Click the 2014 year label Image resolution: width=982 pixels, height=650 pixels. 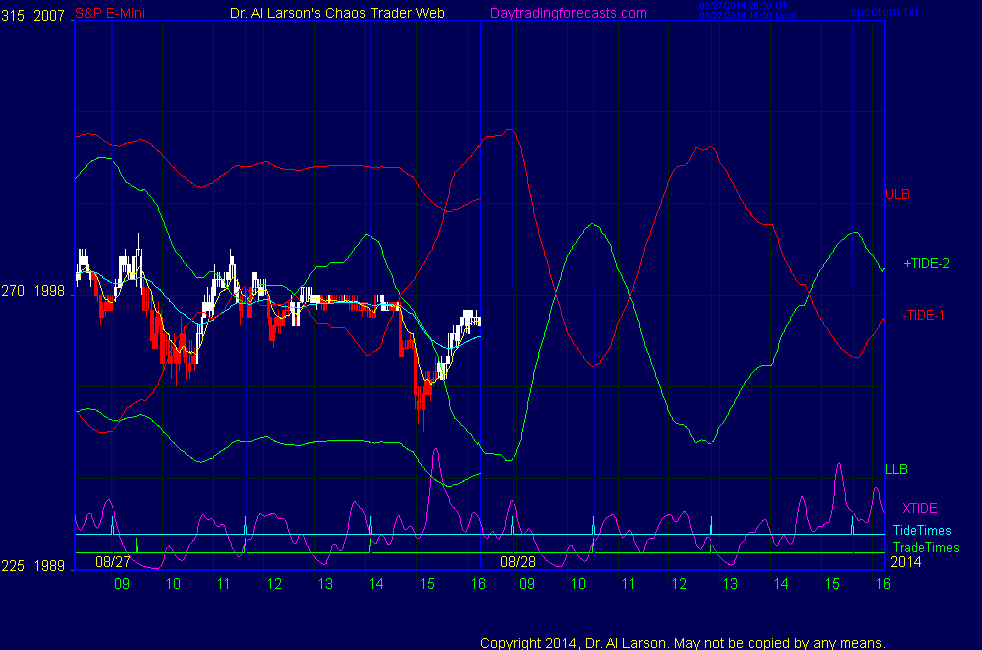pyautogui.click(x=906, y=562)
